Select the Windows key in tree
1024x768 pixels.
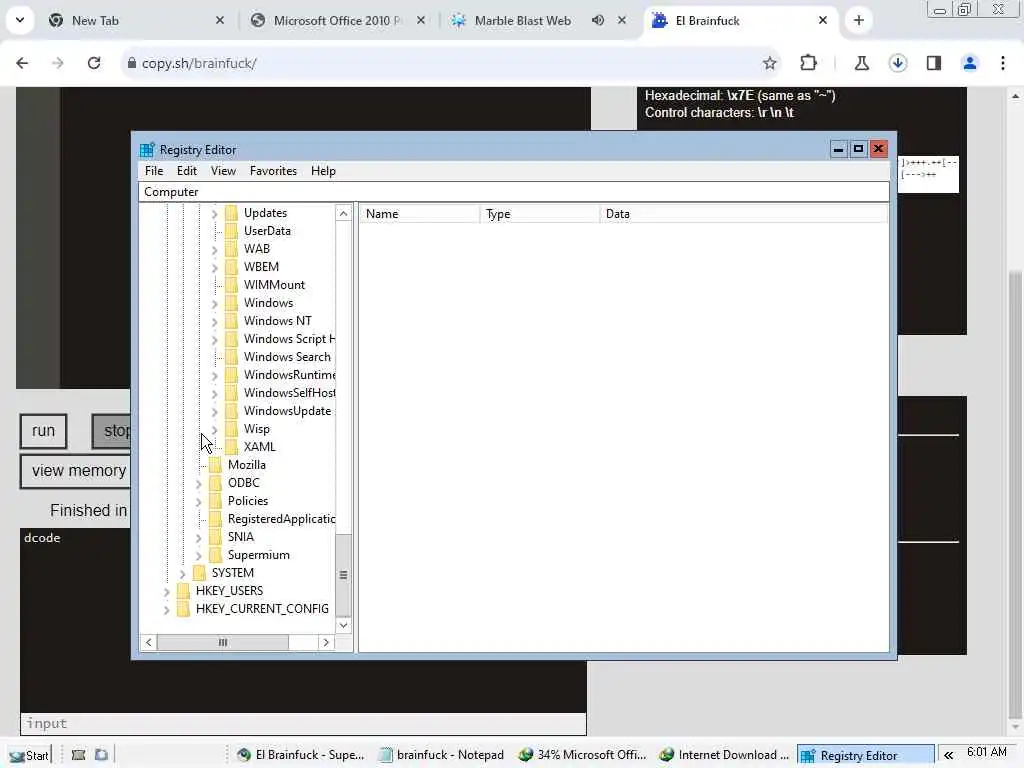268,303
